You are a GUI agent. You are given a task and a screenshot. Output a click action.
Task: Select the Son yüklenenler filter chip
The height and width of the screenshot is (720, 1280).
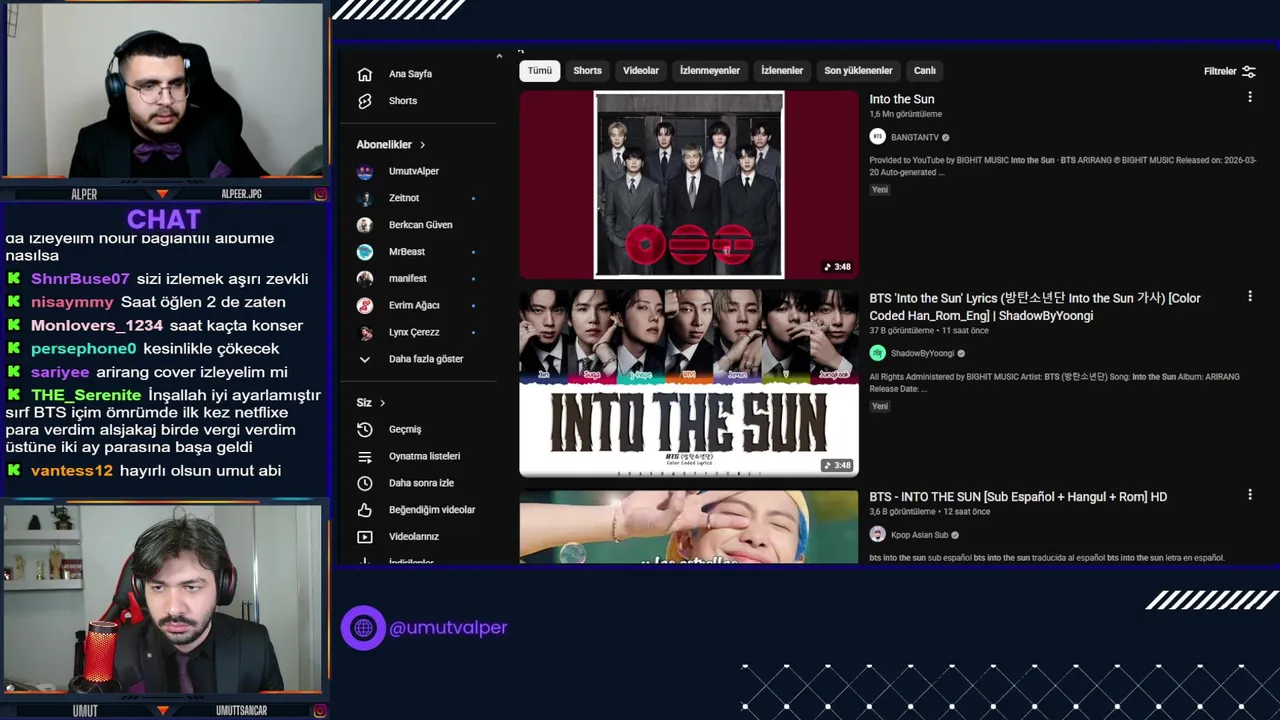point(858,71)
